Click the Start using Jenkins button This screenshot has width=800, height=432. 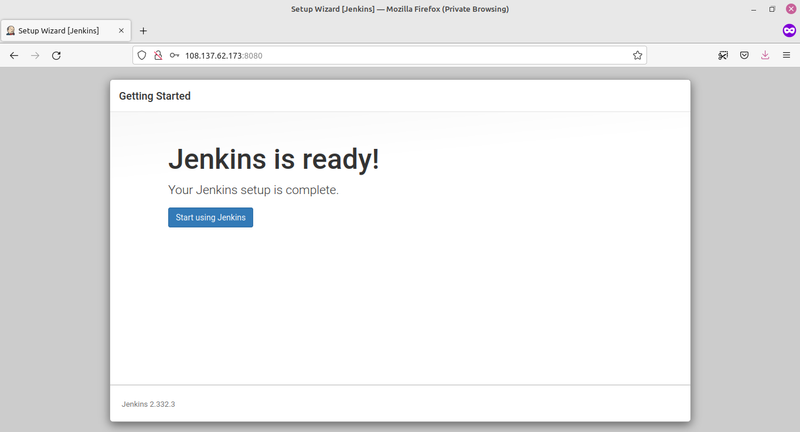210,217
